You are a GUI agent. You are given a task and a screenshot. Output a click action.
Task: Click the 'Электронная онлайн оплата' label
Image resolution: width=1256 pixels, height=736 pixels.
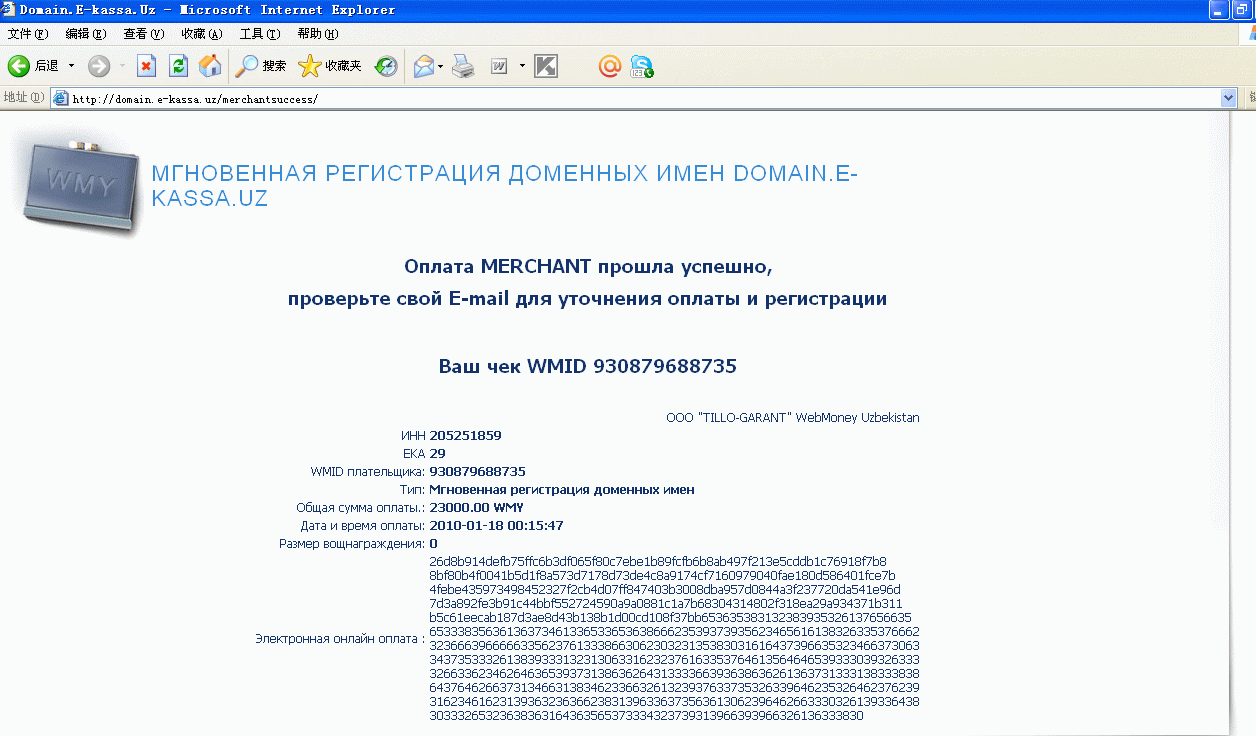click(340, 638)
